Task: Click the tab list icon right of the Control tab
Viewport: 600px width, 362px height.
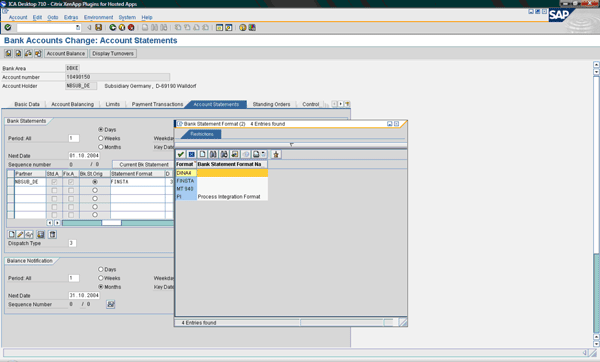Action: [347, 104]
